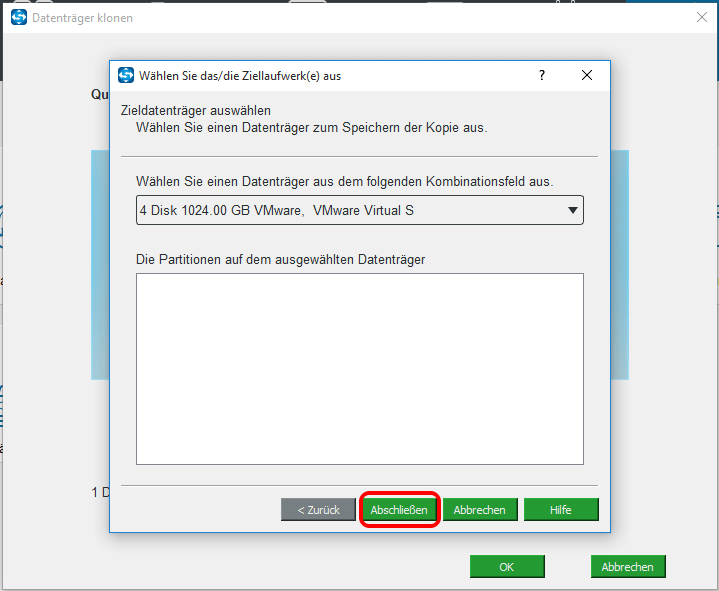Click the question mark help button in title bar
This screenshot has width=719, height=591.
coord(541,76)
